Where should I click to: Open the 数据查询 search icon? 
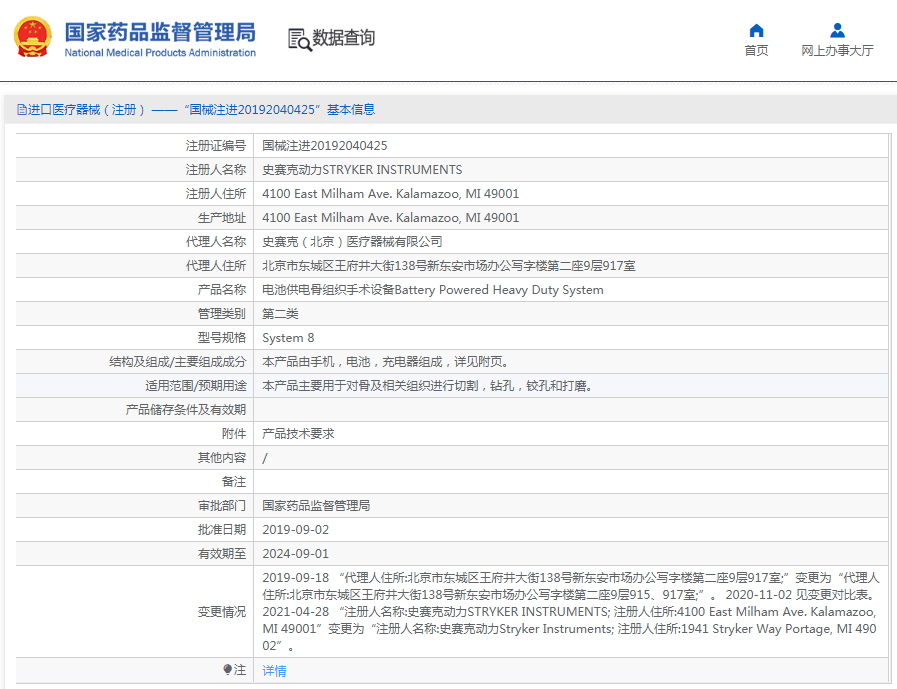[300, 39]
